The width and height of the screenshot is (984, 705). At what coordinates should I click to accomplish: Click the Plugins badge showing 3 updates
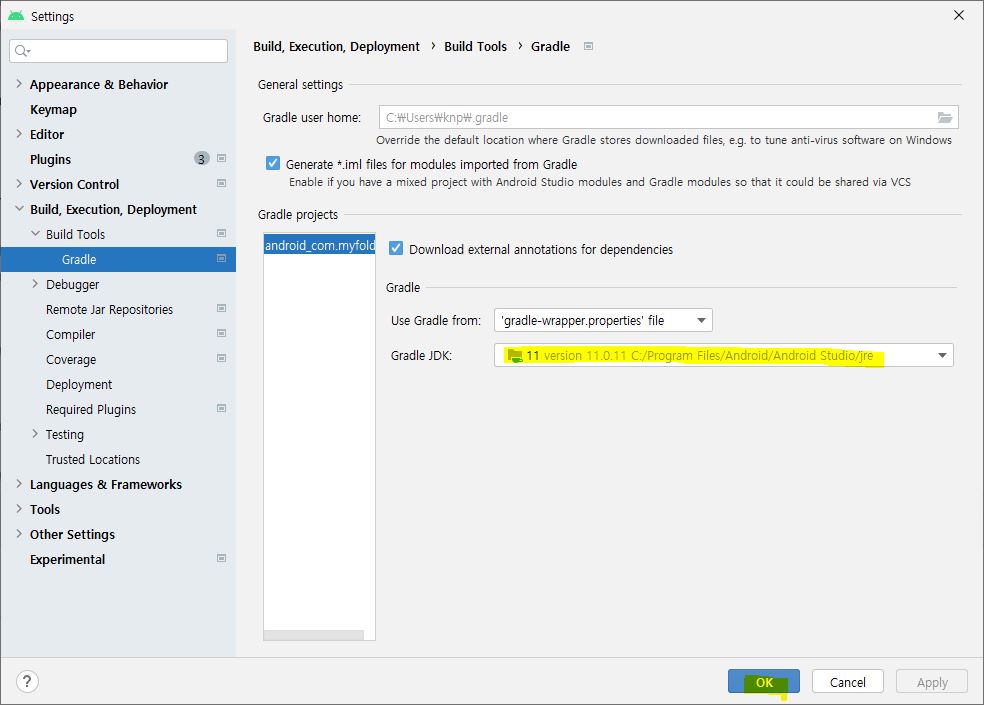click(x=200, y=158)
